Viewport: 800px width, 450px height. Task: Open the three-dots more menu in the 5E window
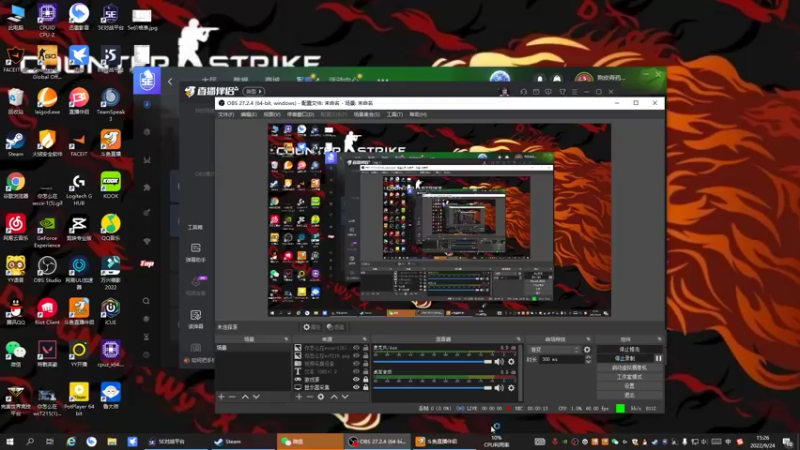tap(383, 80)
